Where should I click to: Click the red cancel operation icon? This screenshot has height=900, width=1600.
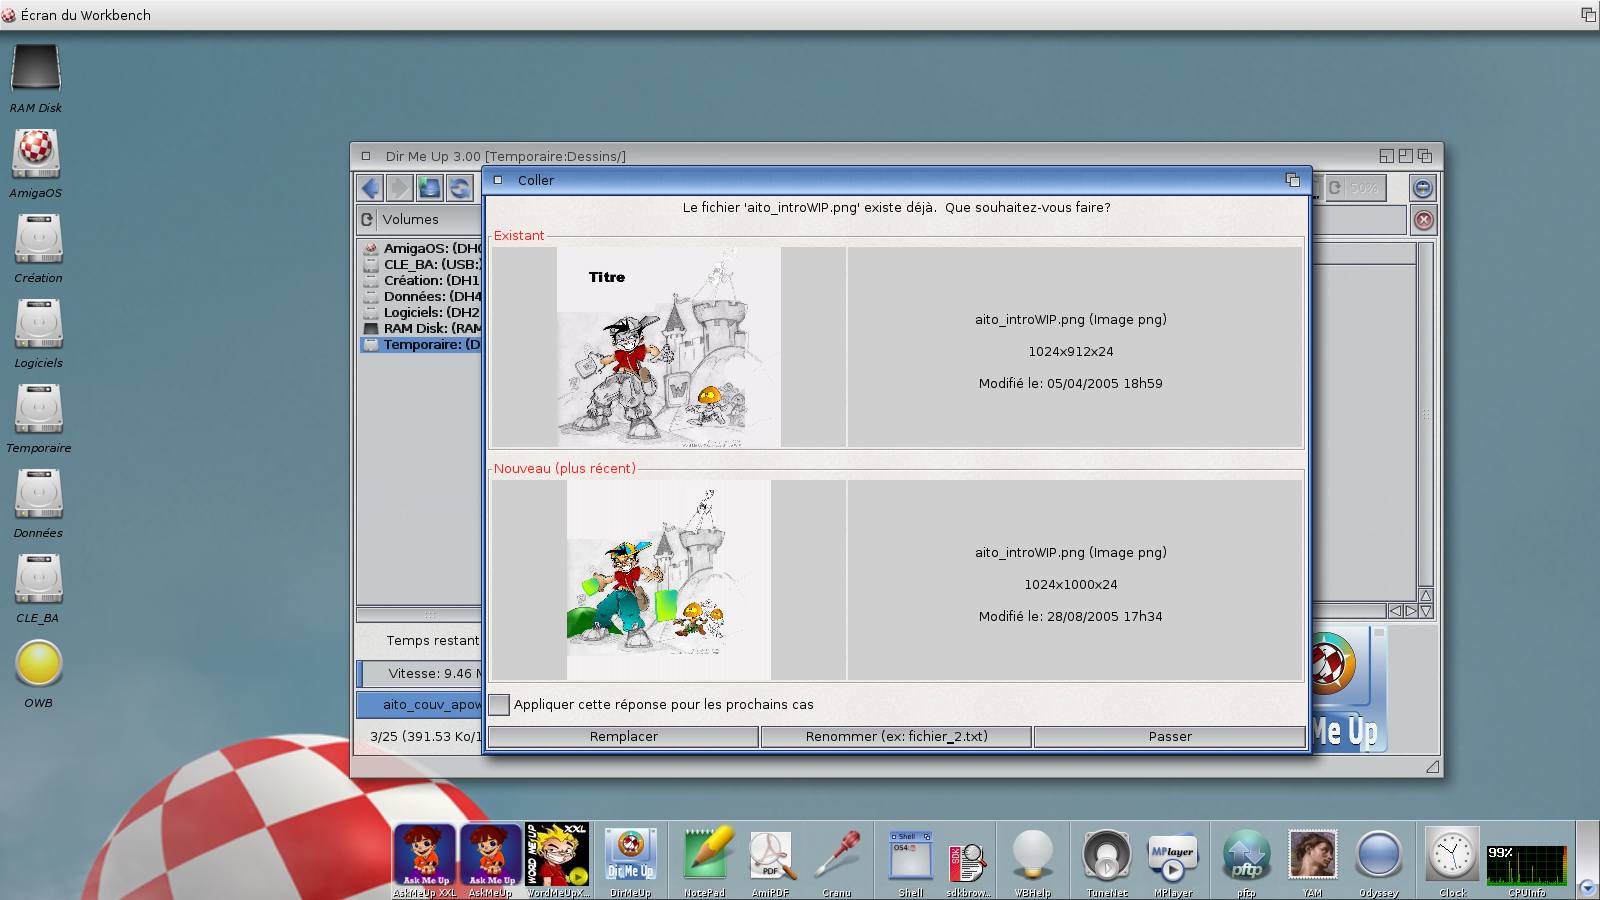pos(1423,220)
